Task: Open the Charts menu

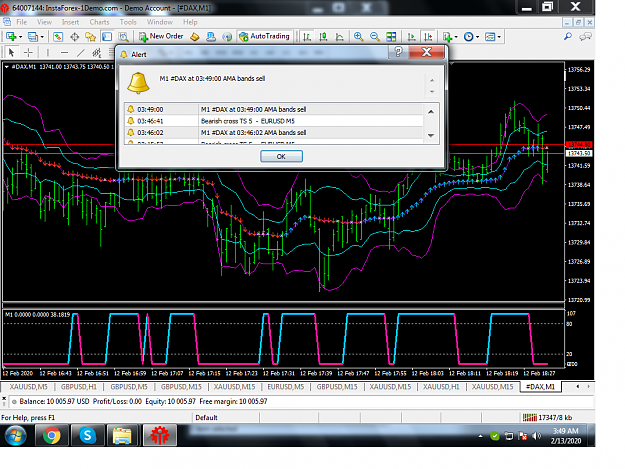Action: pos(99,22)
